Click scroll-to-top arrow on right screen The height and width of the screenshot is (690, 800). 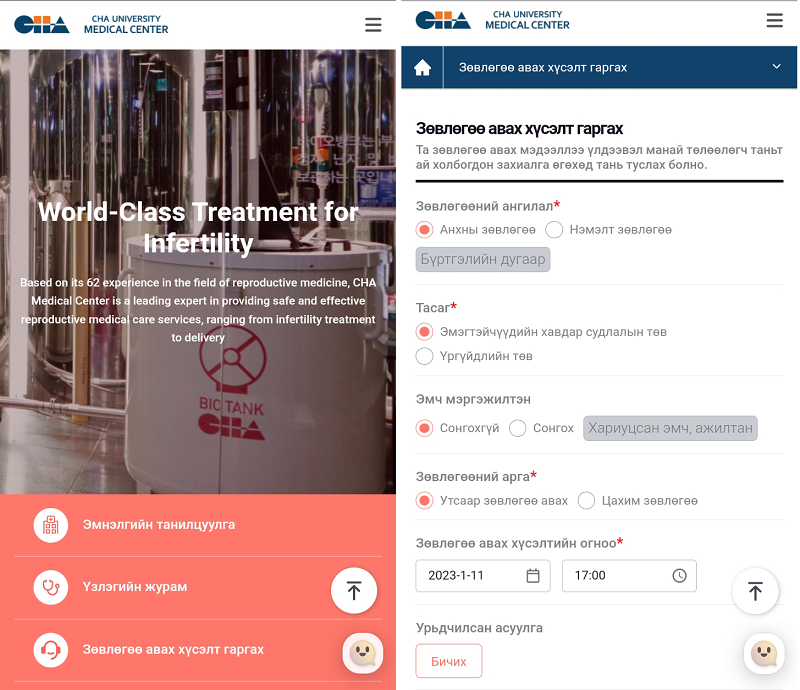click(755, 591)
